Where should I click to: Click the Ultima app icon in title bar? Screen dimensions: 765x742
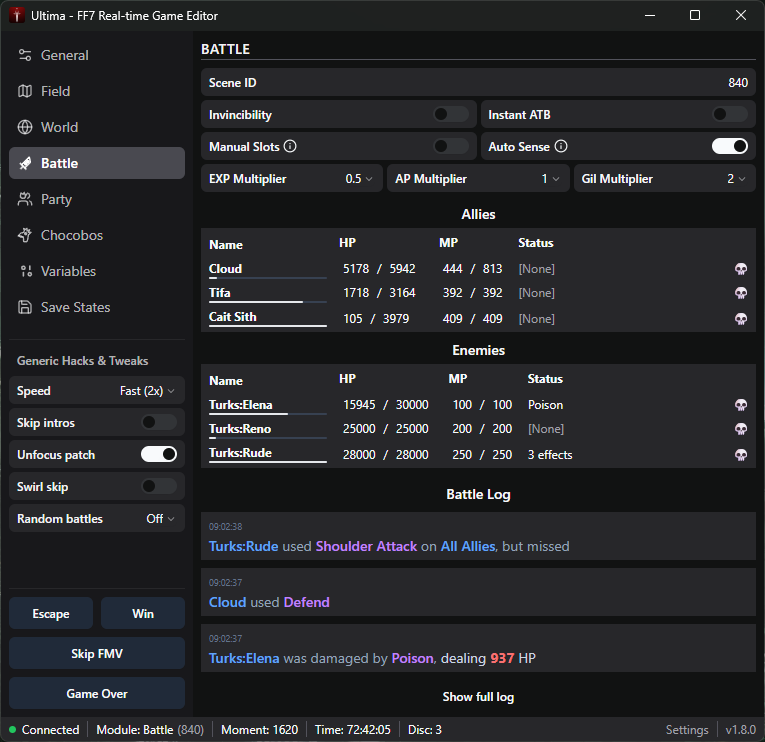(x=17, y=16)
